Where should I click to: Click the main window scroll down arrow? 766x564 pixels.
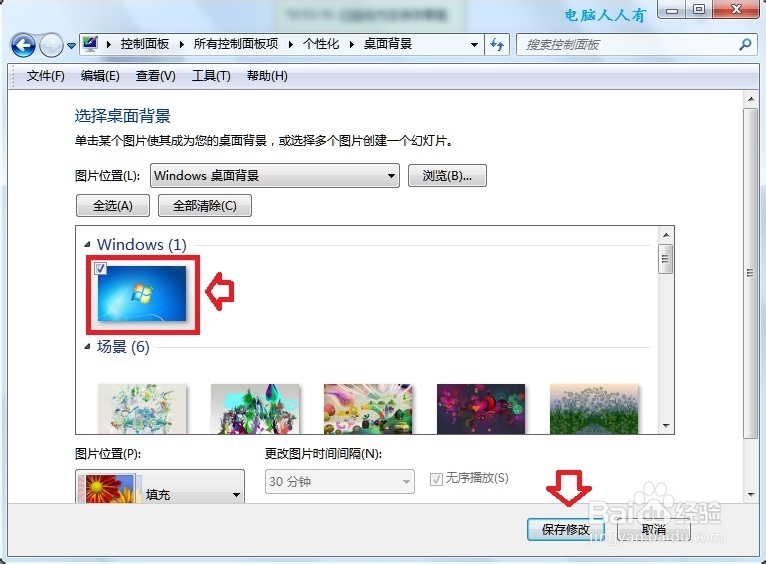tap(751, 495)
